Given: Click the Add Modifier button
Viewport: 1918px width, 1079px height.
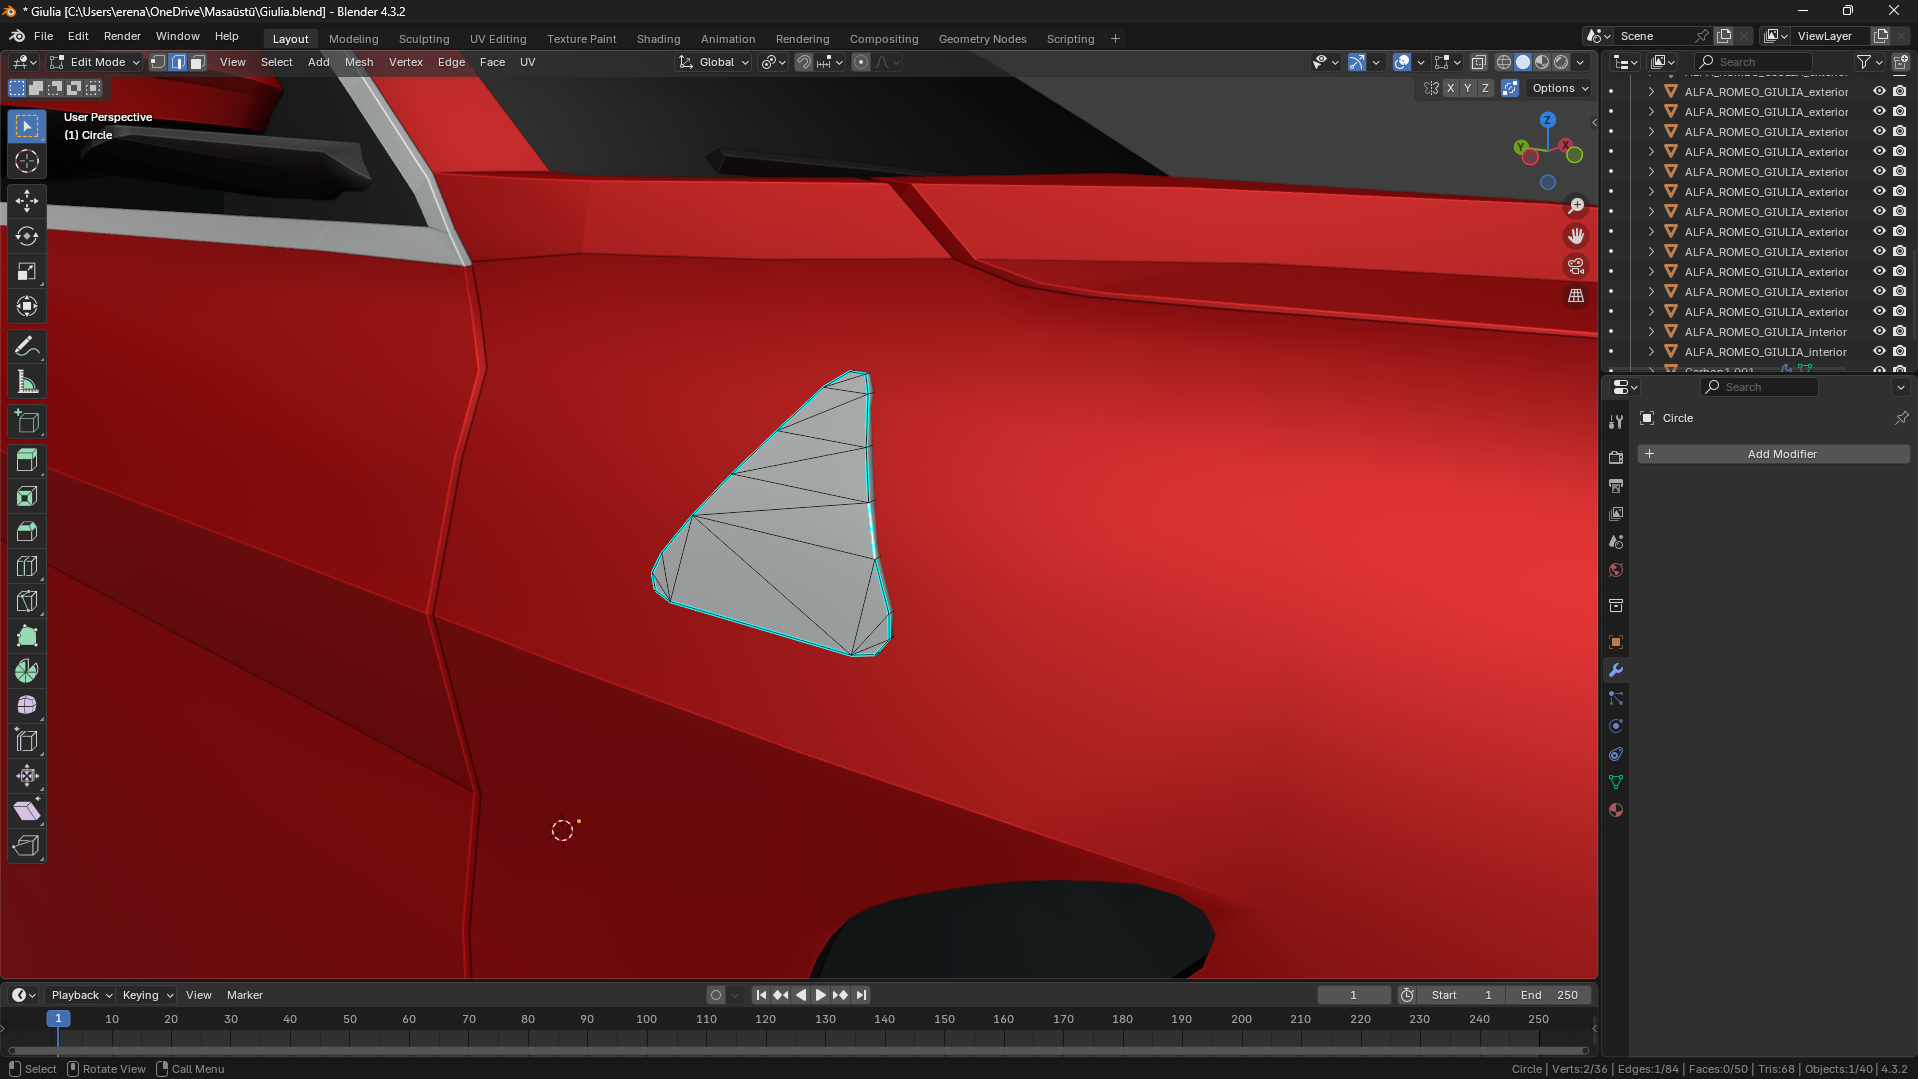Looking at the screenshot, I should pos(1774,454).
